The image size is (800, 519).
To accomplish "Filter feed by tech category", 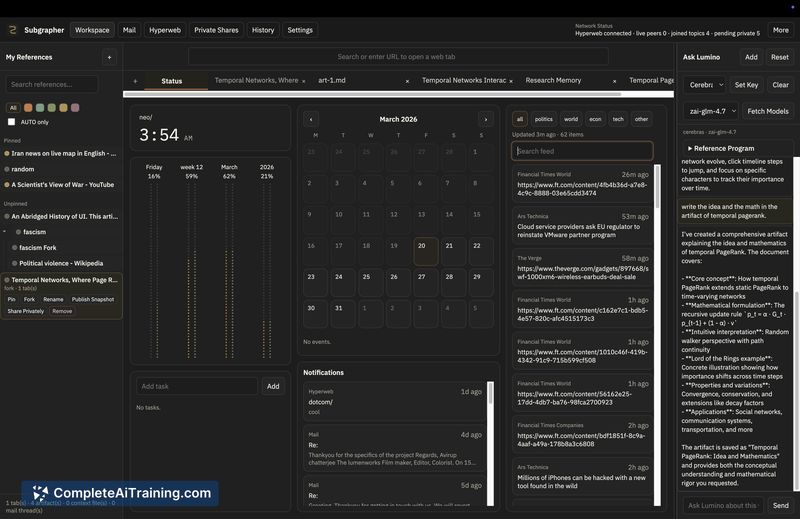I will pyautogui.click(x=618, y=119).
